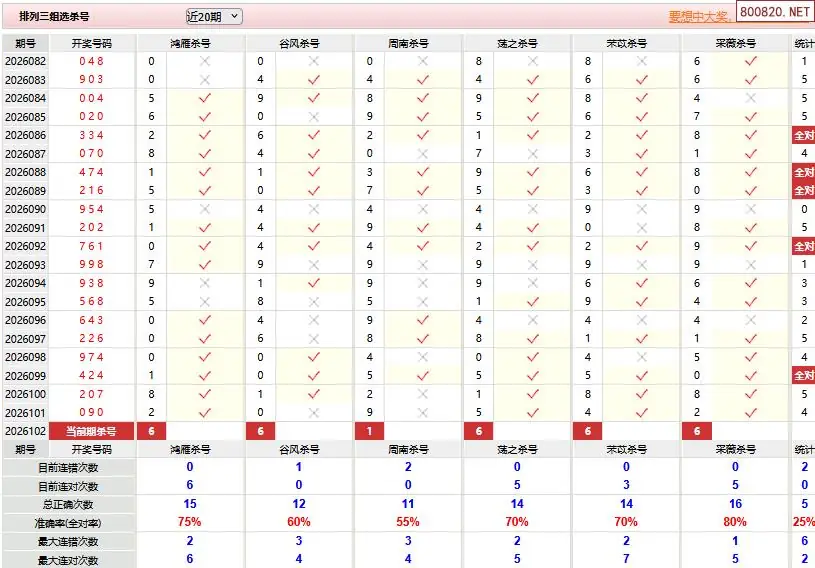Select the top 鸿雁杀号 column header

pos(190,43)
